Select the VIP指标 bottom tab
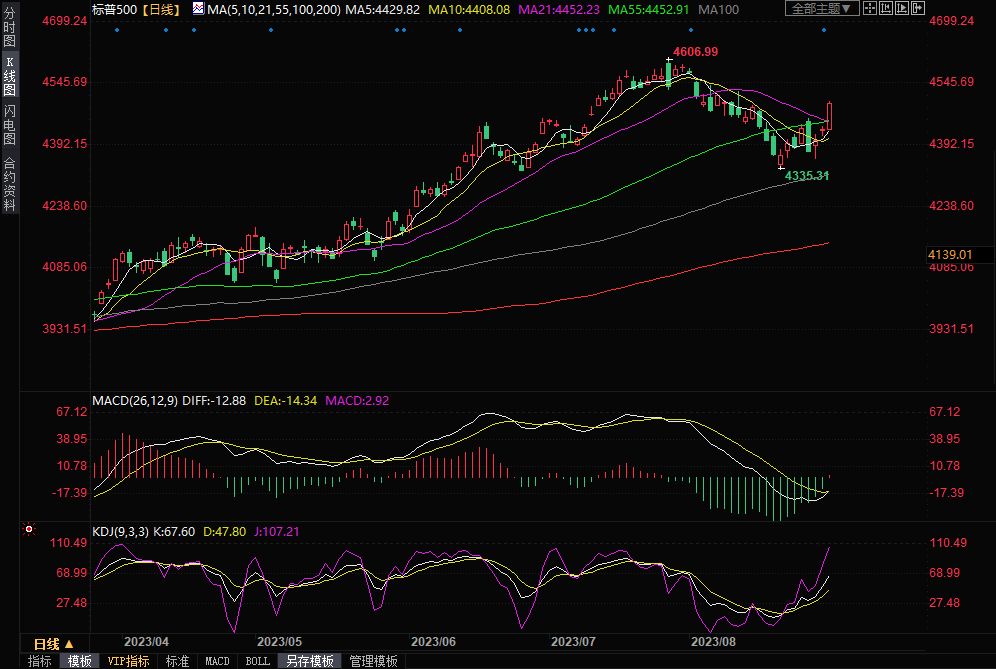The width and height of the screenshot is (996, 669). (129, 661)
